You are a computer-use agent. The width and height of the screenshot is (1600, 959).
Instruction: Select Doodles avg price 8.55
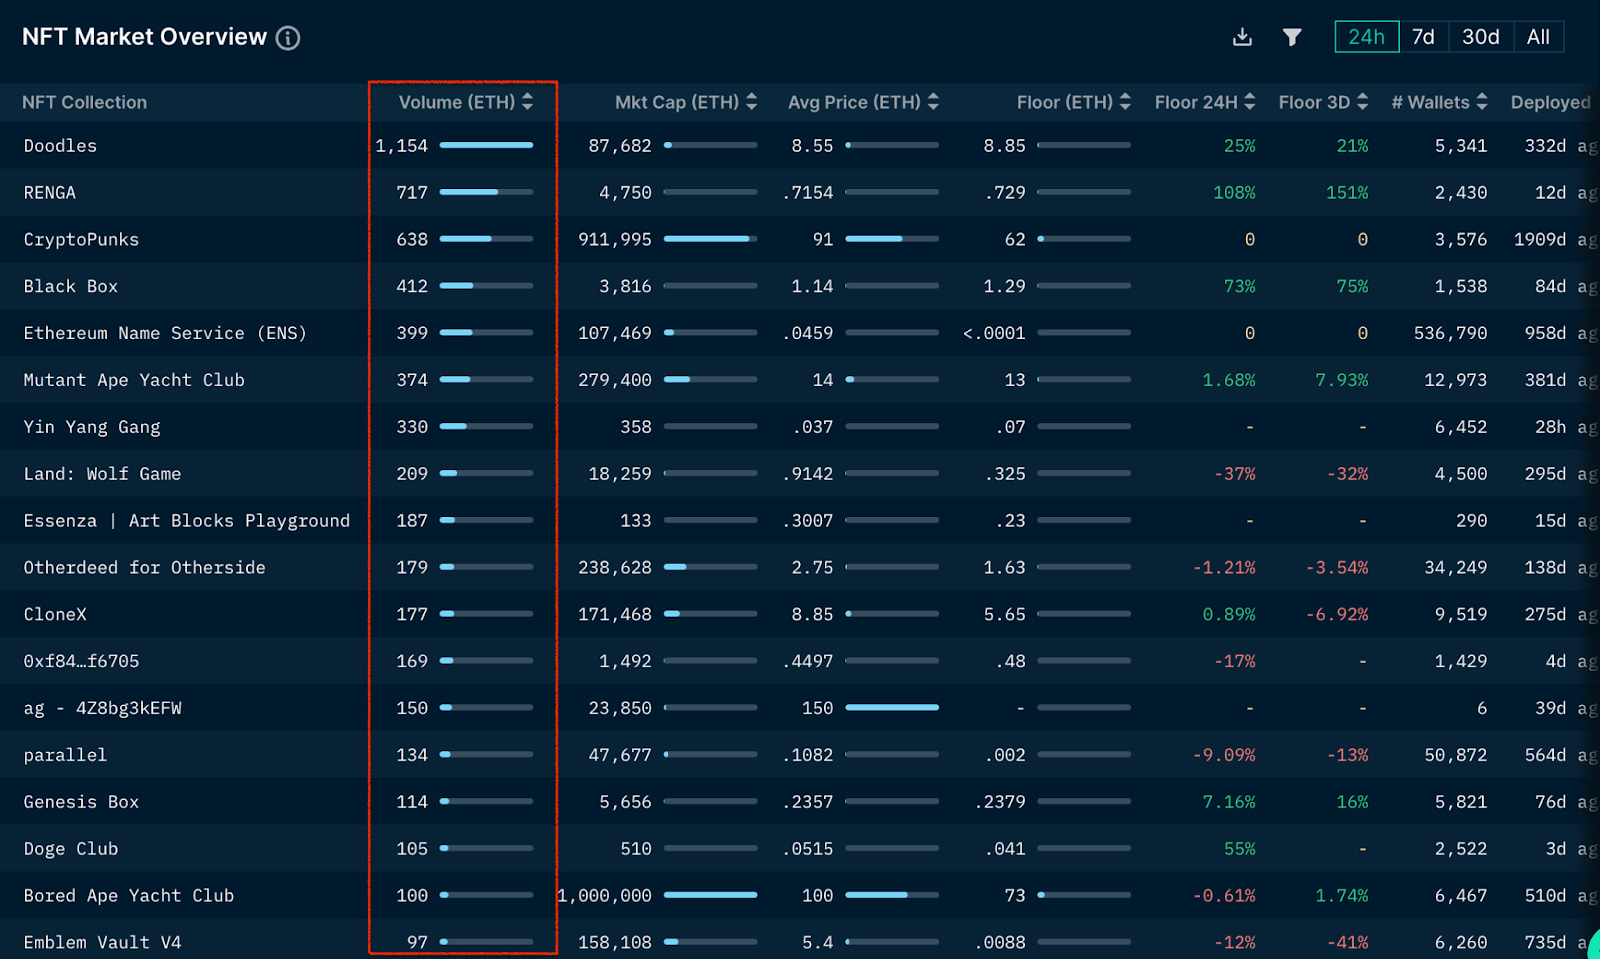coord(812,146)
